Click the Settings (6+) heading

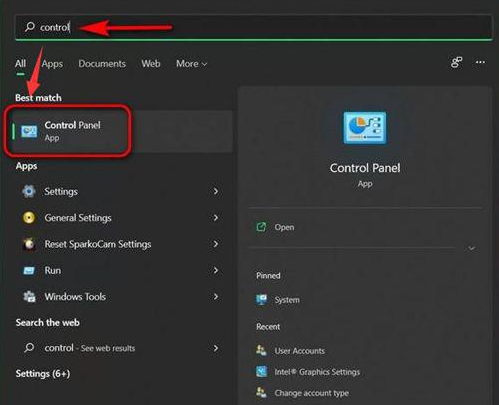(x=43, y=374)
